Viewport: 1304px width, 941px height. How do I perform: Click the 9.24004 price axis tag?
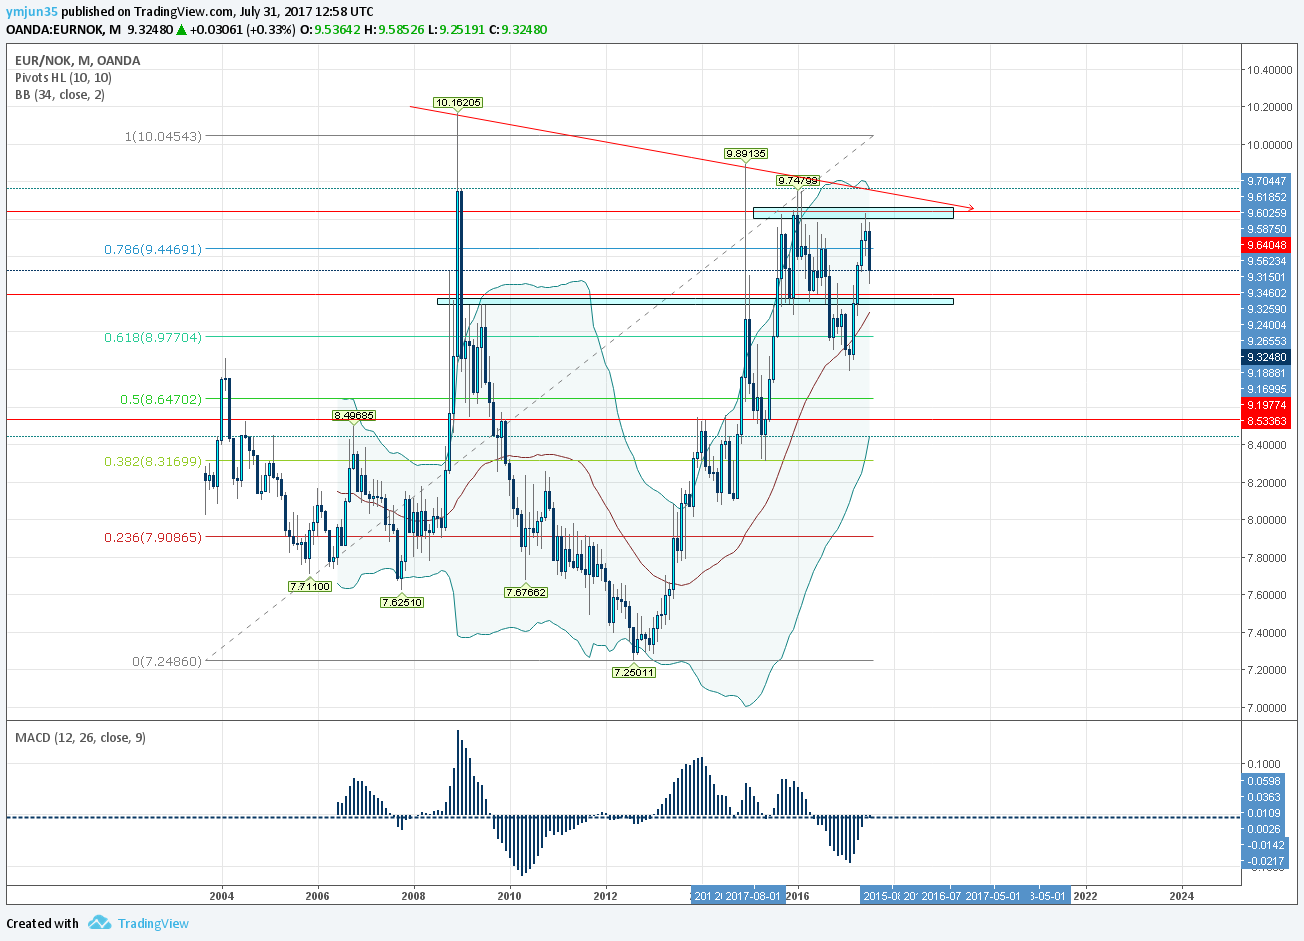coord(1266,325)
